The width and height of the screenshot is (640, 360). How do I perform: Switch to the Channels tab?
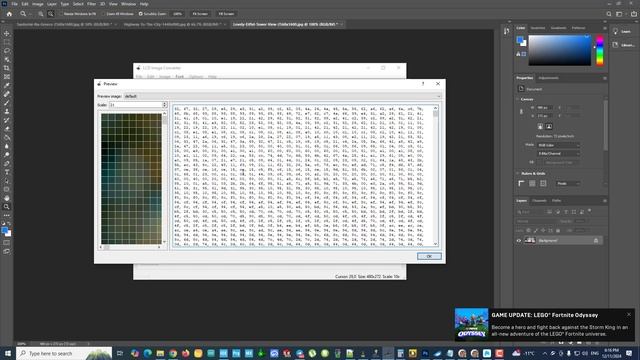(x=539, y=201)
